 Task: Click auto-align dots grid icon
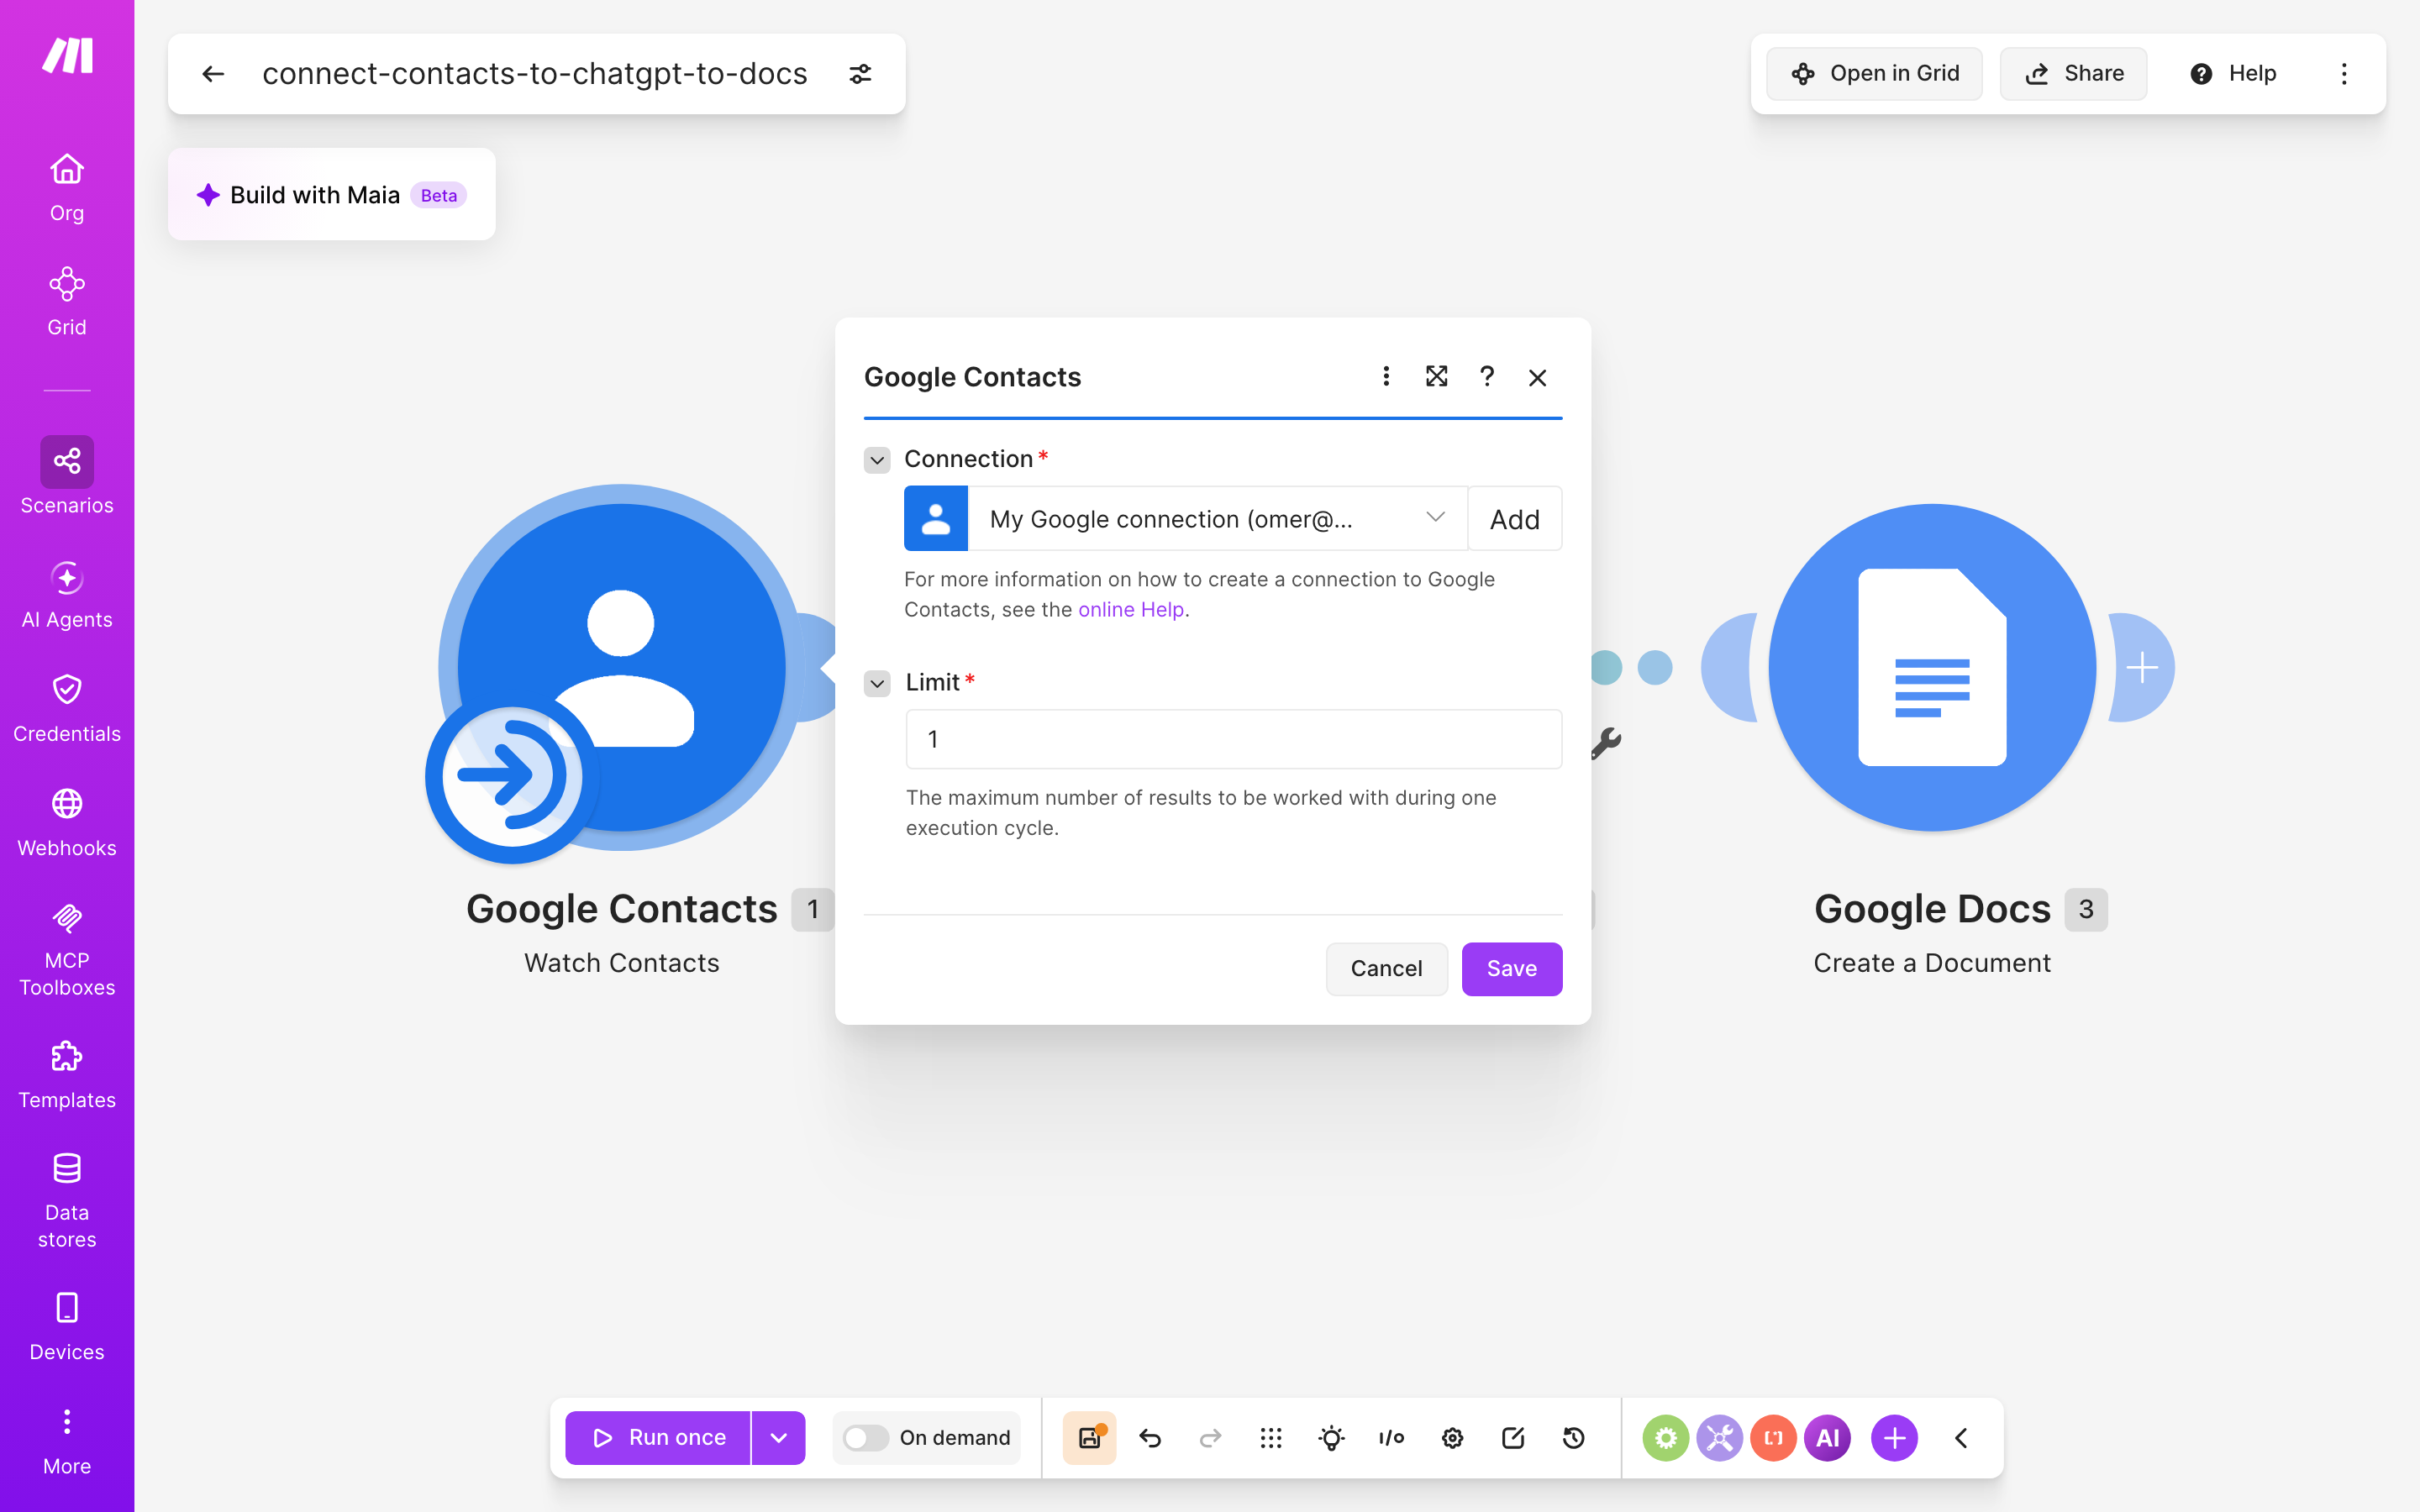tap(1271, 1437)
